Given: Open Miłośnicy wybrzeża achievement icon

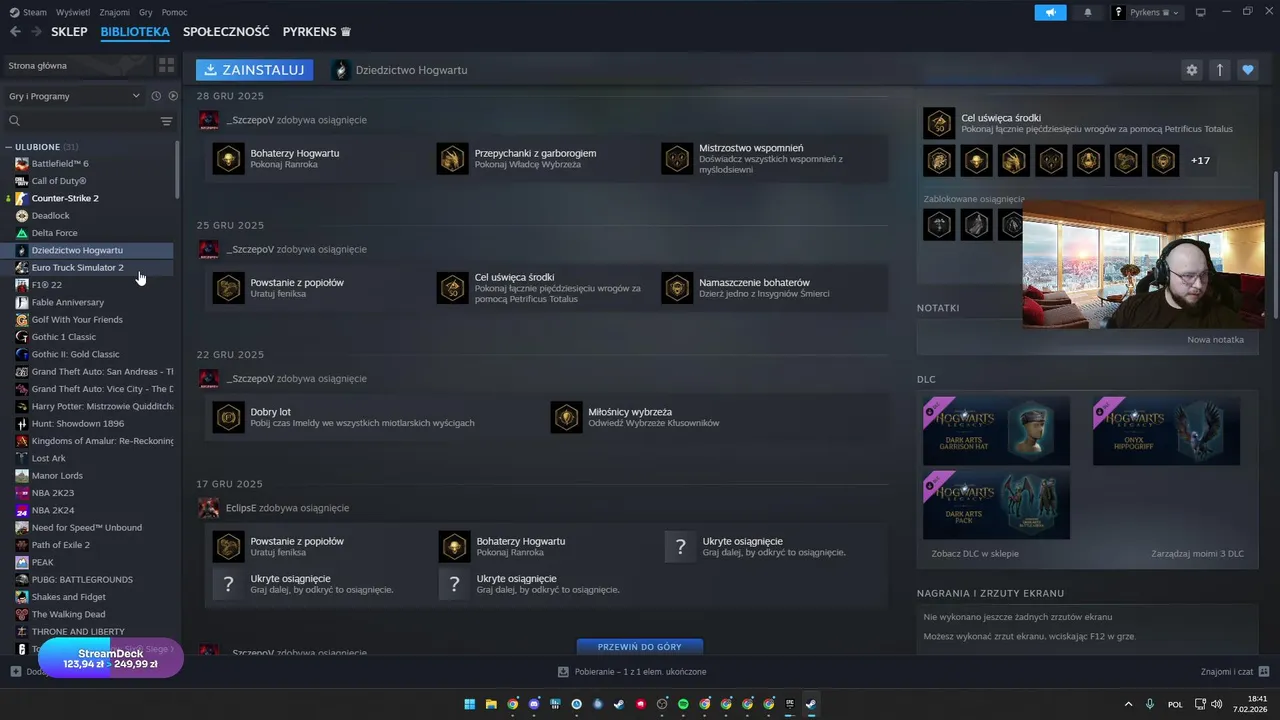Looking at the screenshot, I should tap(566, 417).
